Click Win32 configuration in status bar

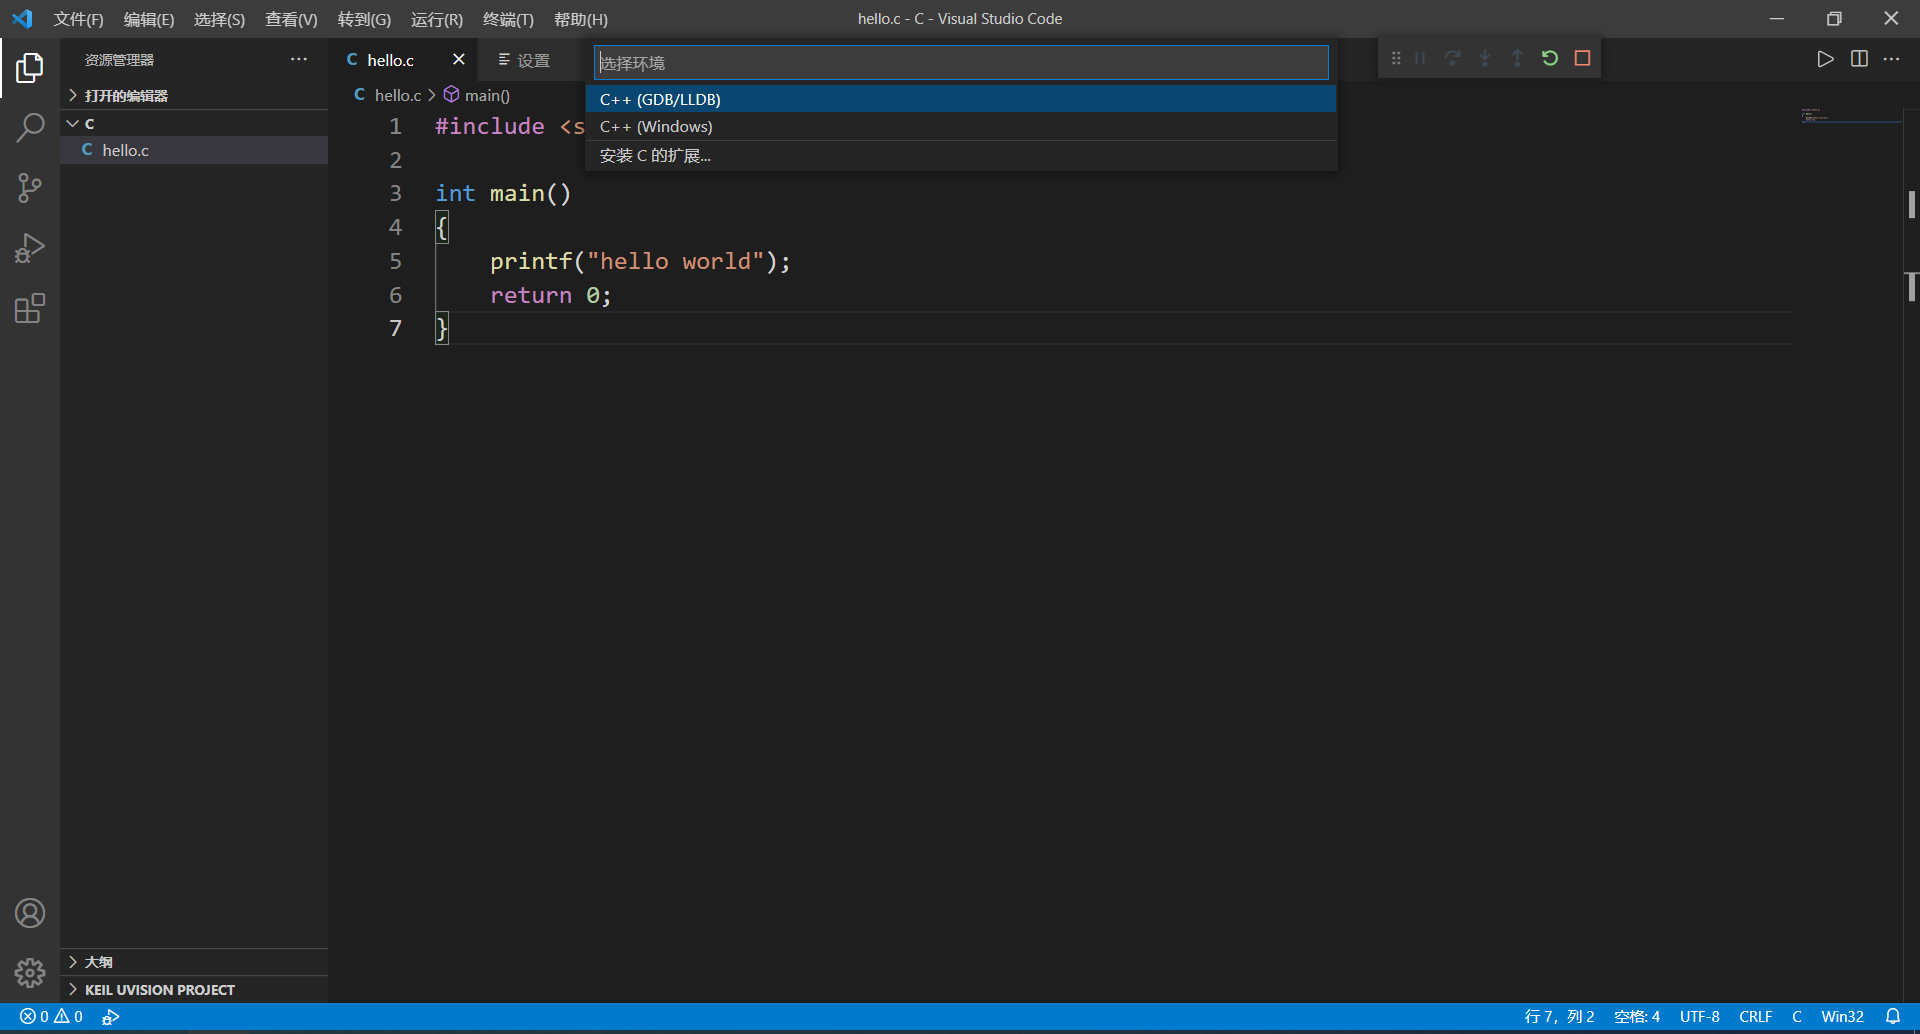pyautogui.click(x=1842, y=1016)
